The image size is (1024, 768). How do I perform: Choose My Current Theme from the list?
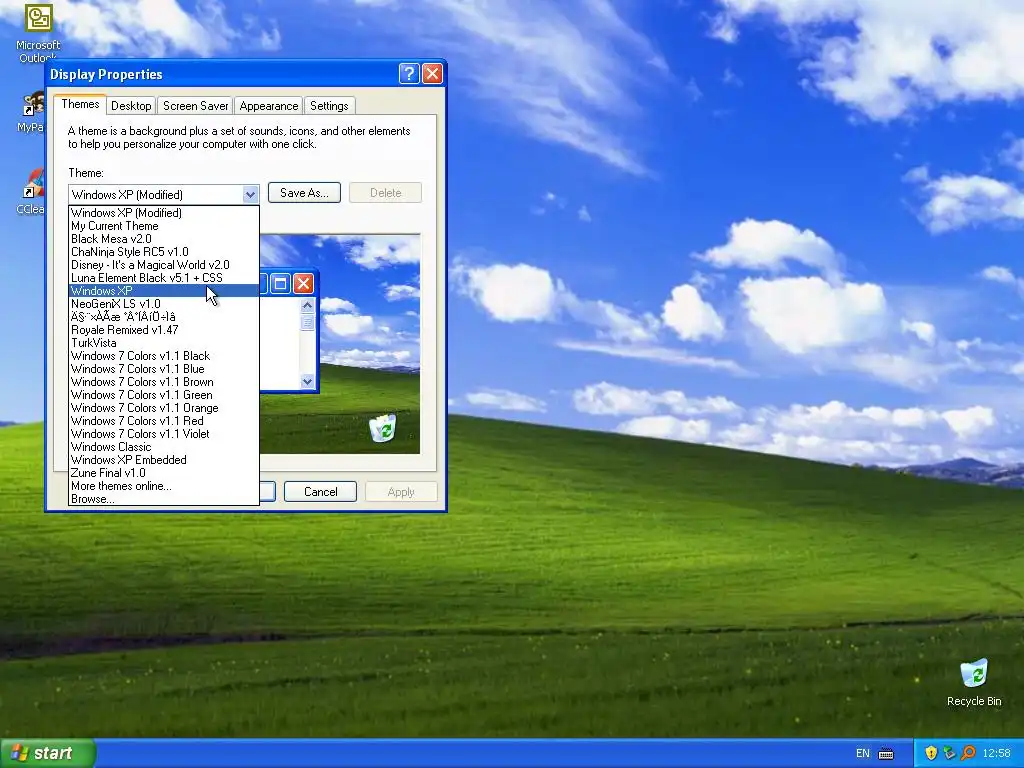click(x=163, y=226)
